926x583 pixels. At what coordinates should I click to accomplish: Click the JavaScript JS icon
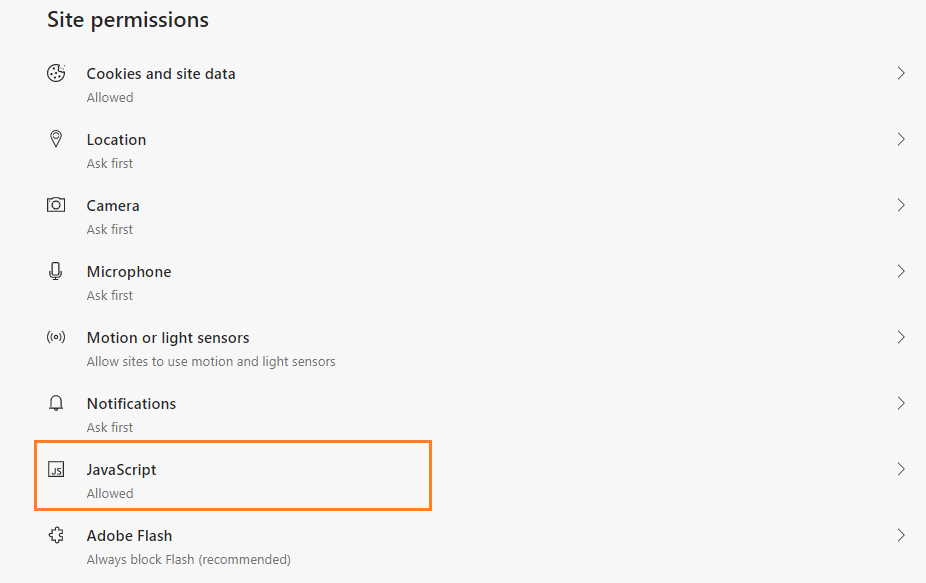[x=56, y=469]
